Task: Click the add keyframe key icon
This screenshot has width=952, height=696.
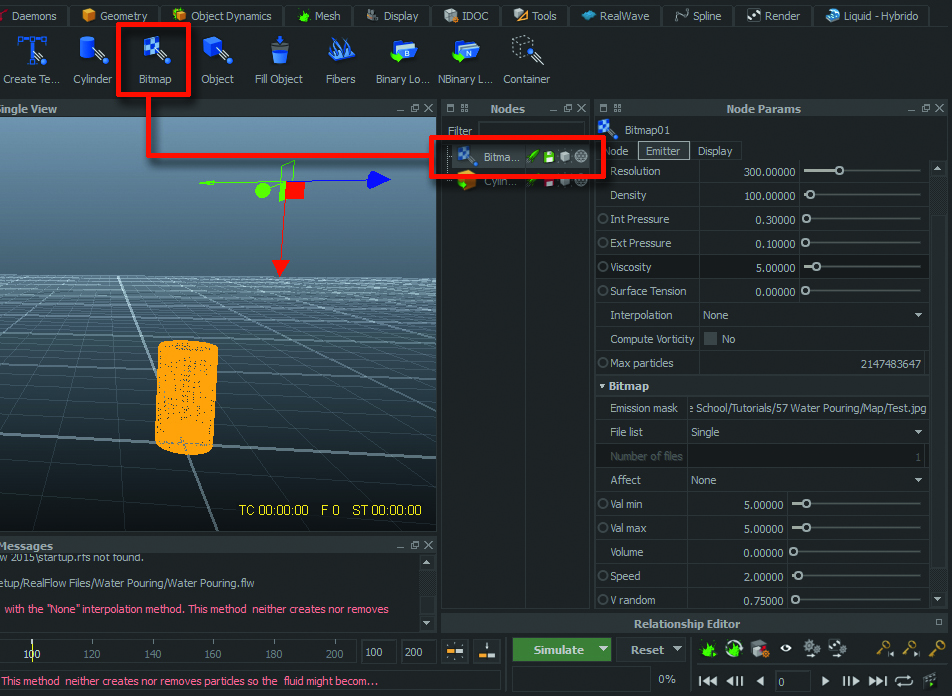Action: point(936,649)
